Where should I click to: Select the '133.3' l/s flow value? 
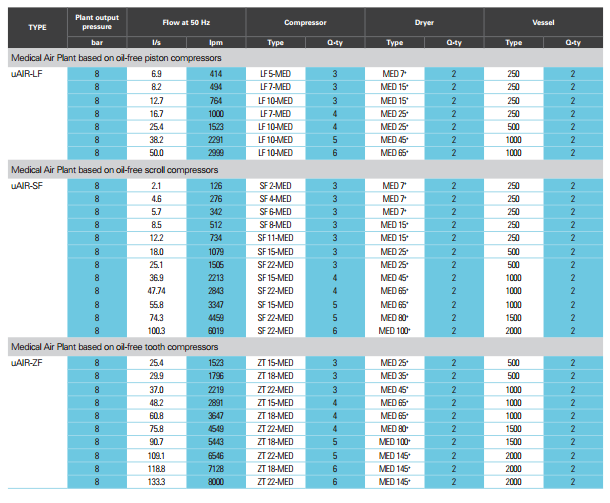pos(156,482)
